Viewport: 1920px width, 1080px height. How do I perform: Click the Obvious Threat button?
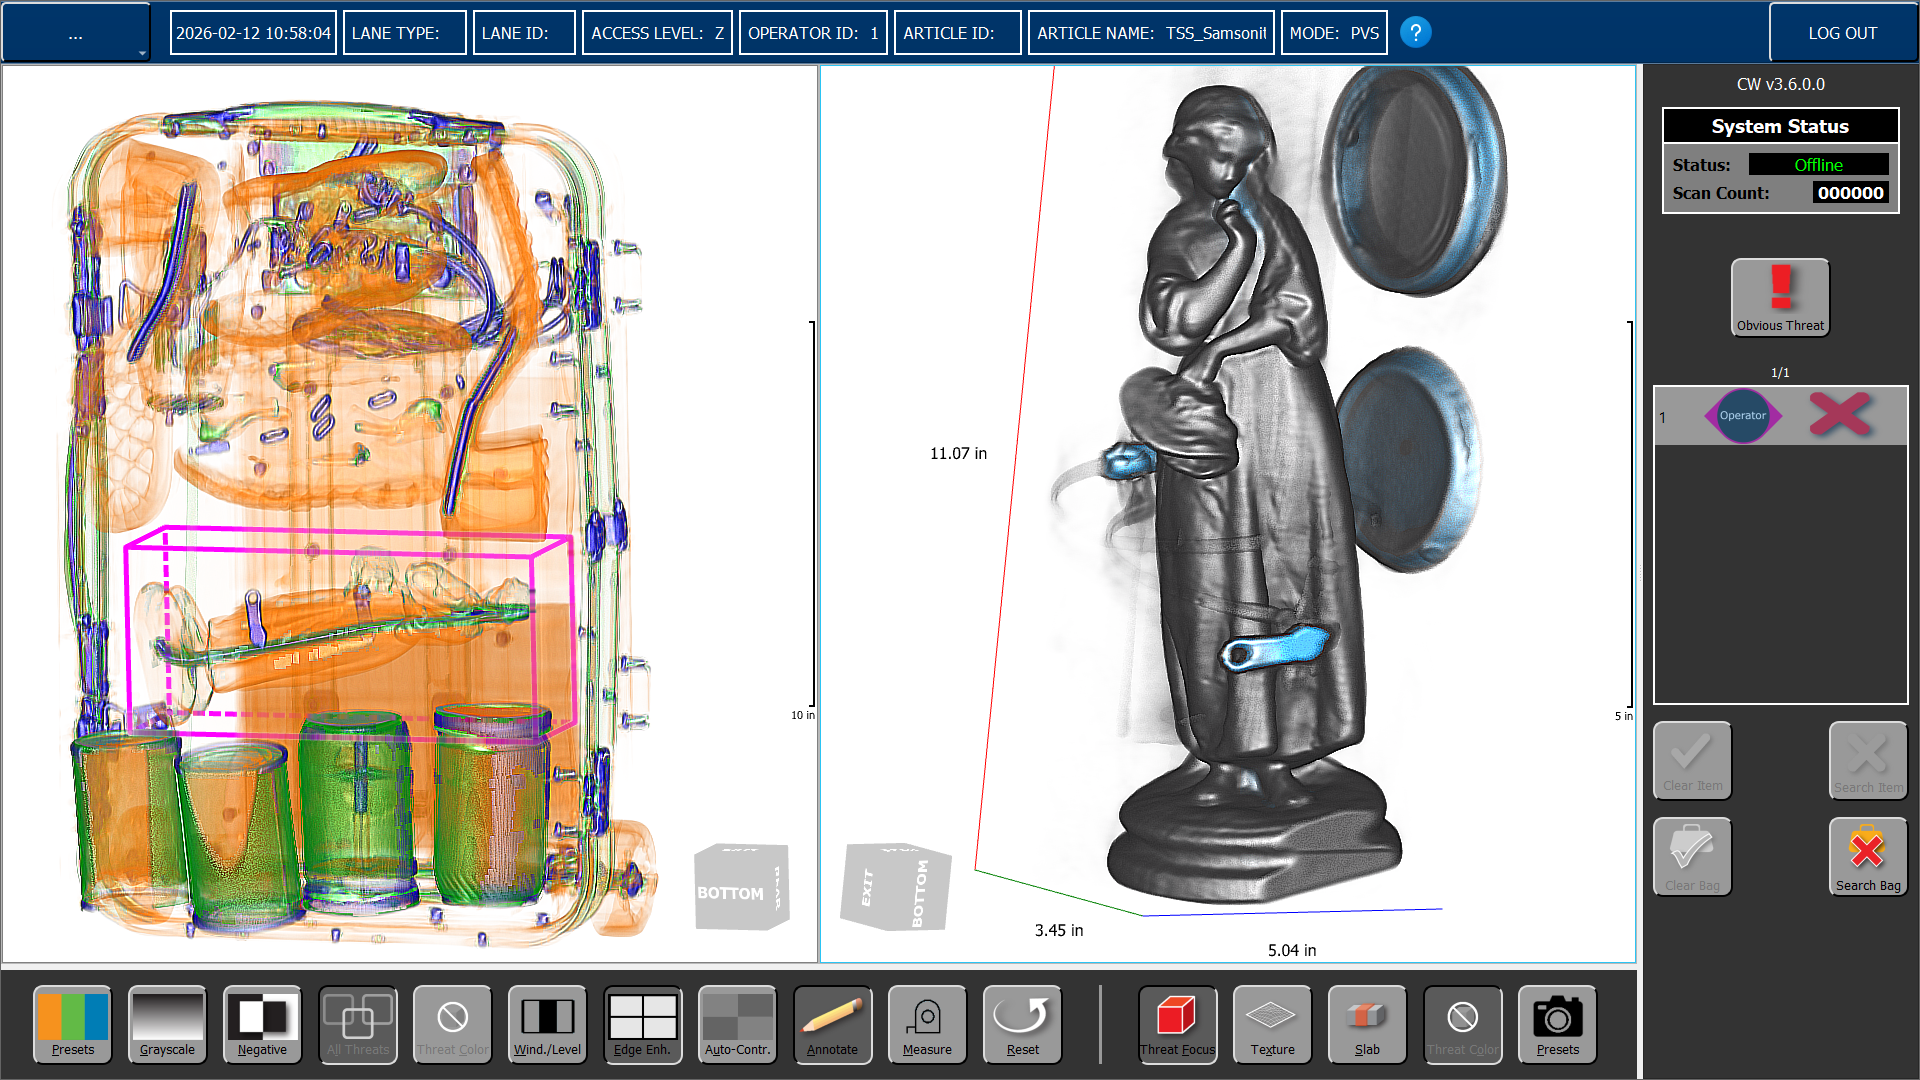[x=1780, y=297]
